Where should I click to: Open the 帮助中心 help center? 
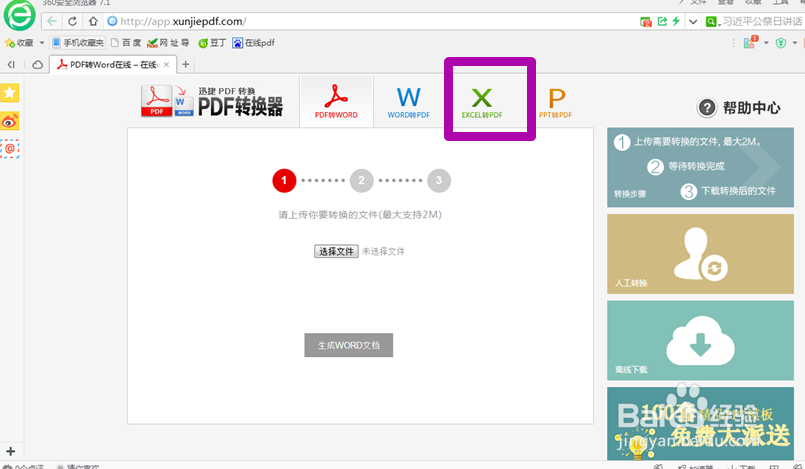738,108
